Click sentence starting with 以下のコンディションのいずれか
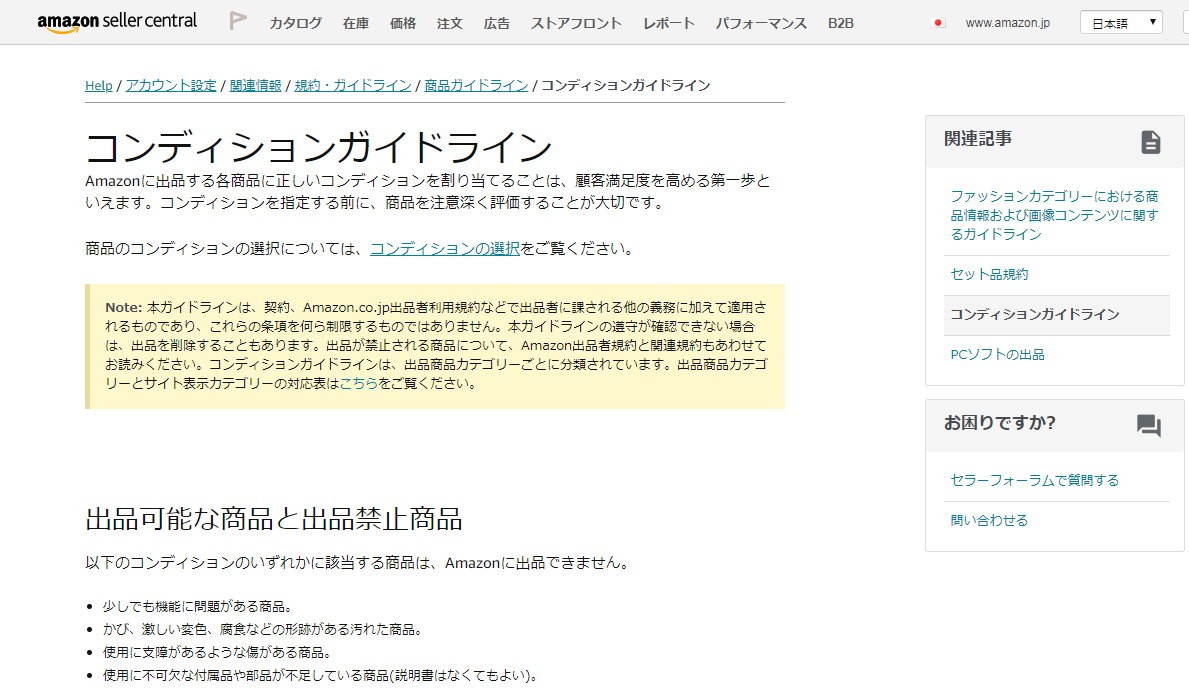Image resolution: width=1189 pixels, height=688 pixels. [x=358, y=564]
